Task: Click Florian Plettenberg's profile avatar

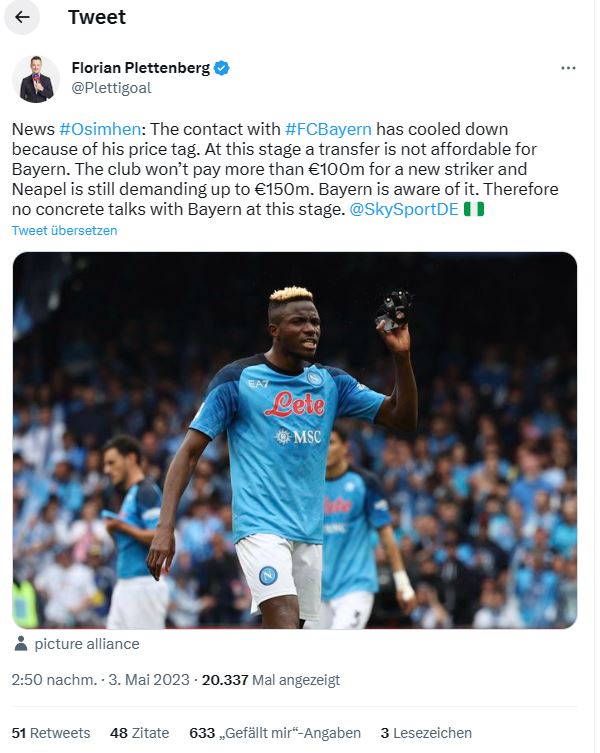Action: [37, 79]
